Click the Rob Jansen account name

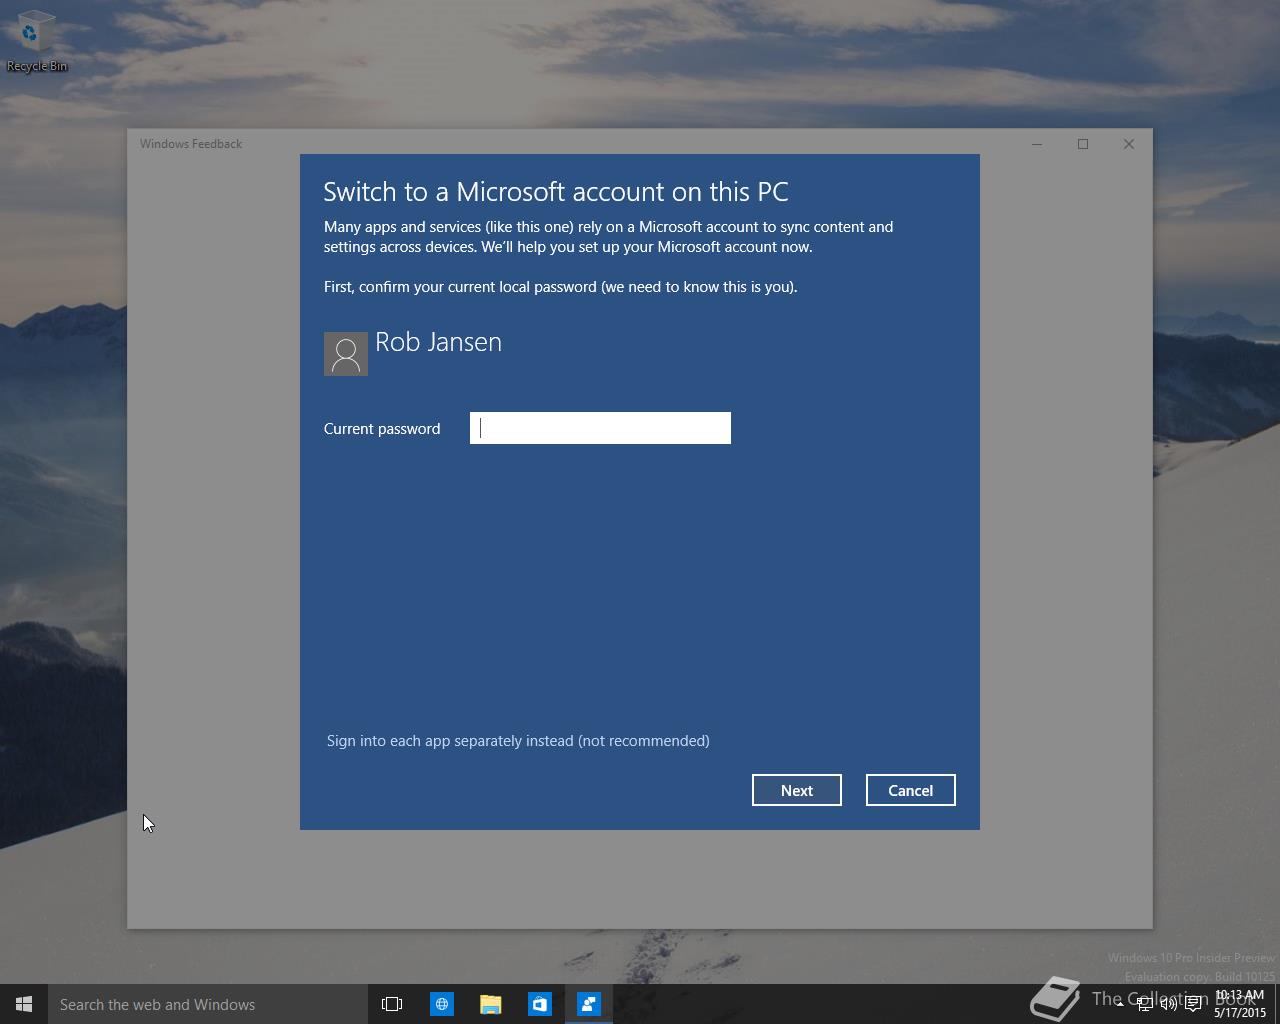point(438,342)
